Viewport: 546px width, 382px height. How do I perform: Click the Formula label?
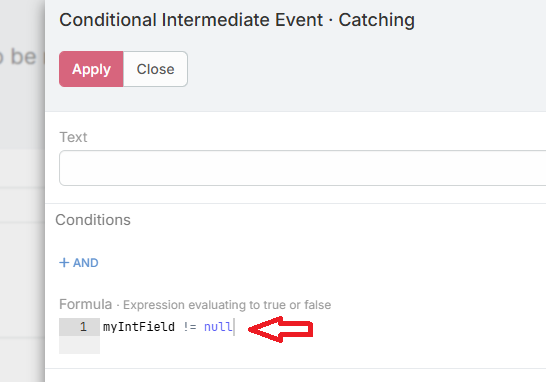(x=85, y=304)
